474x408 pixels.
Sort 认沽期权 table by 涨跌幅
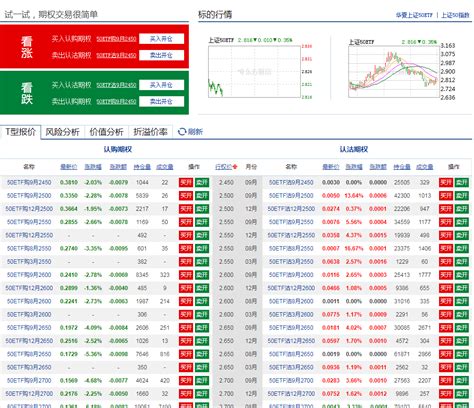coord(354,167)
